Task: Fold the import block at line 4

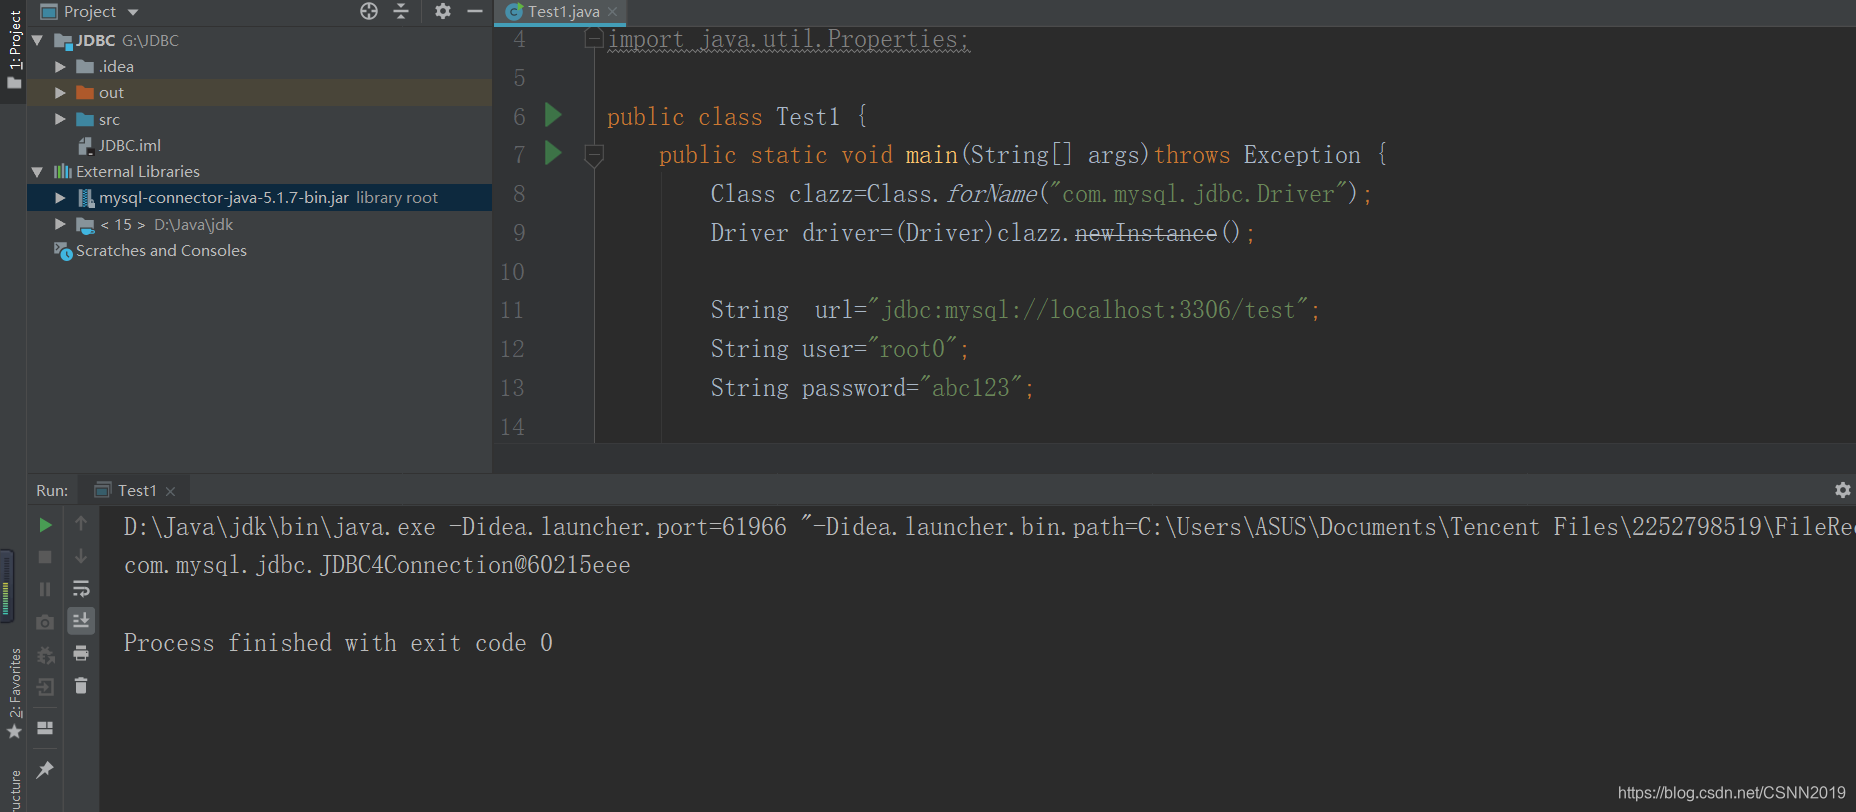Action: click(x=594, y=39)
